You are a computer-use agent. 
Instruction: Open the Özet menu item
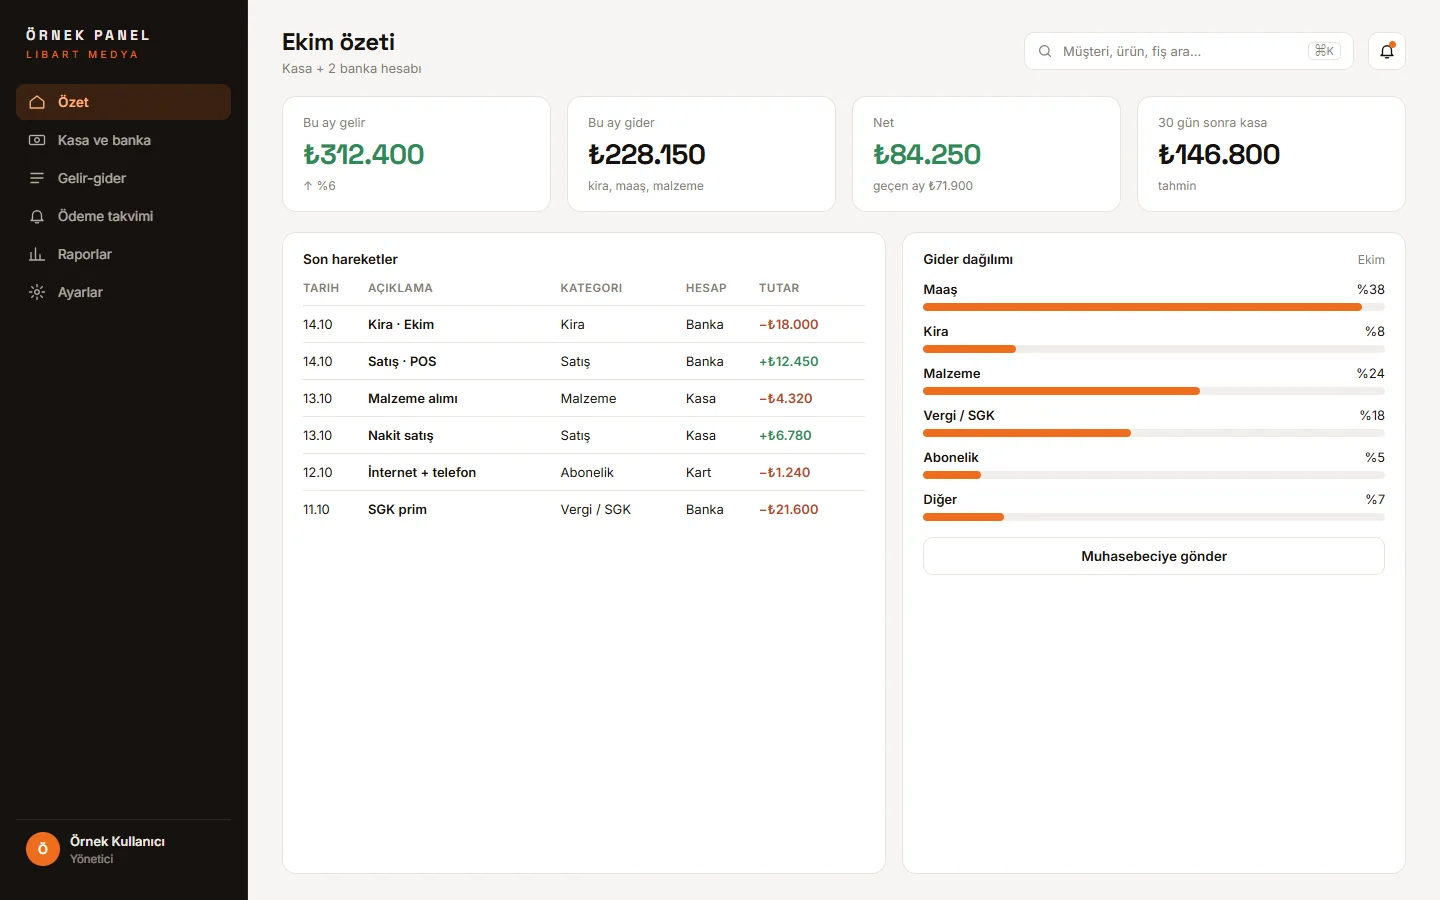(x=123, y=102)
